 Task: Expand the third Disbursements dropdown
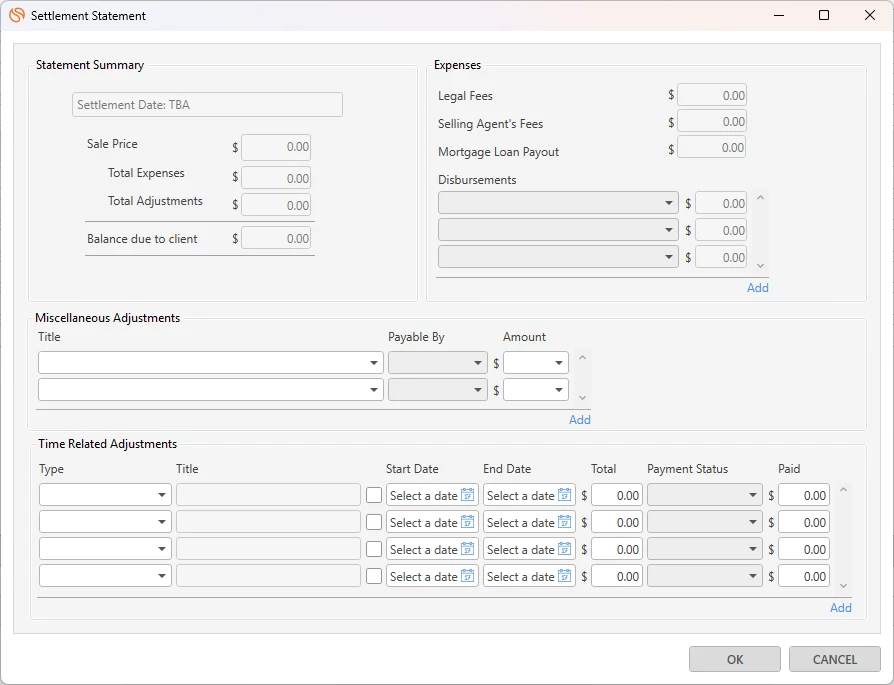click(x=558, y=257)
